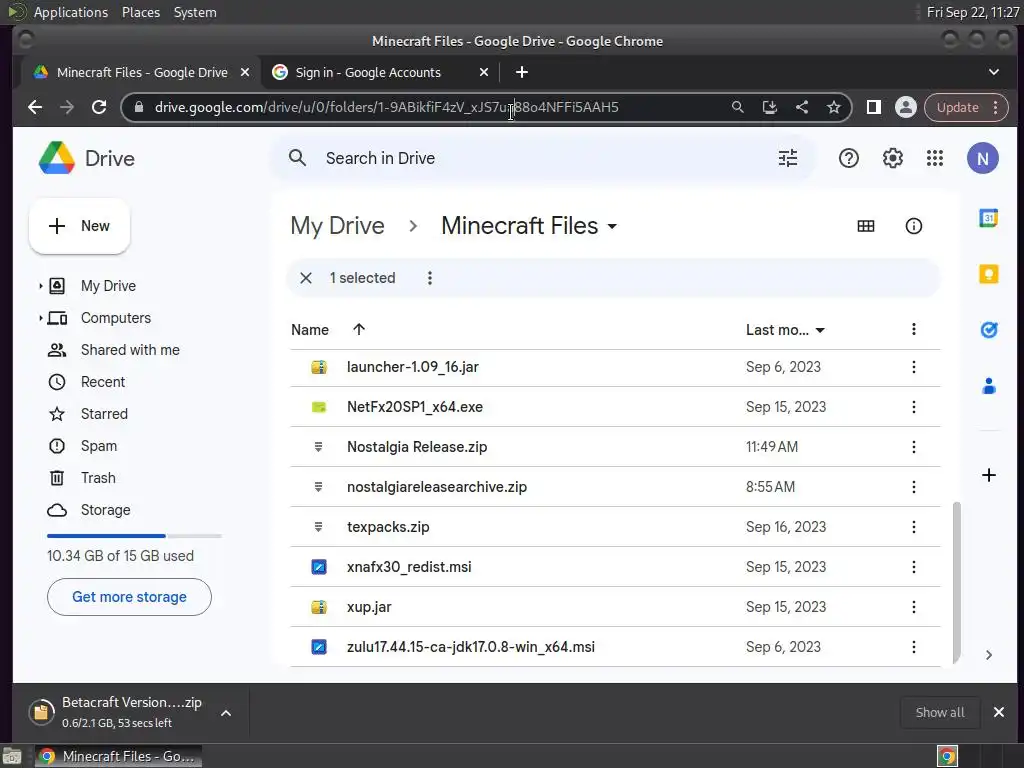Screen dimensions: 1024x768
Task: Expand the Computers tree arrow
Action: (x=41, y=318)
